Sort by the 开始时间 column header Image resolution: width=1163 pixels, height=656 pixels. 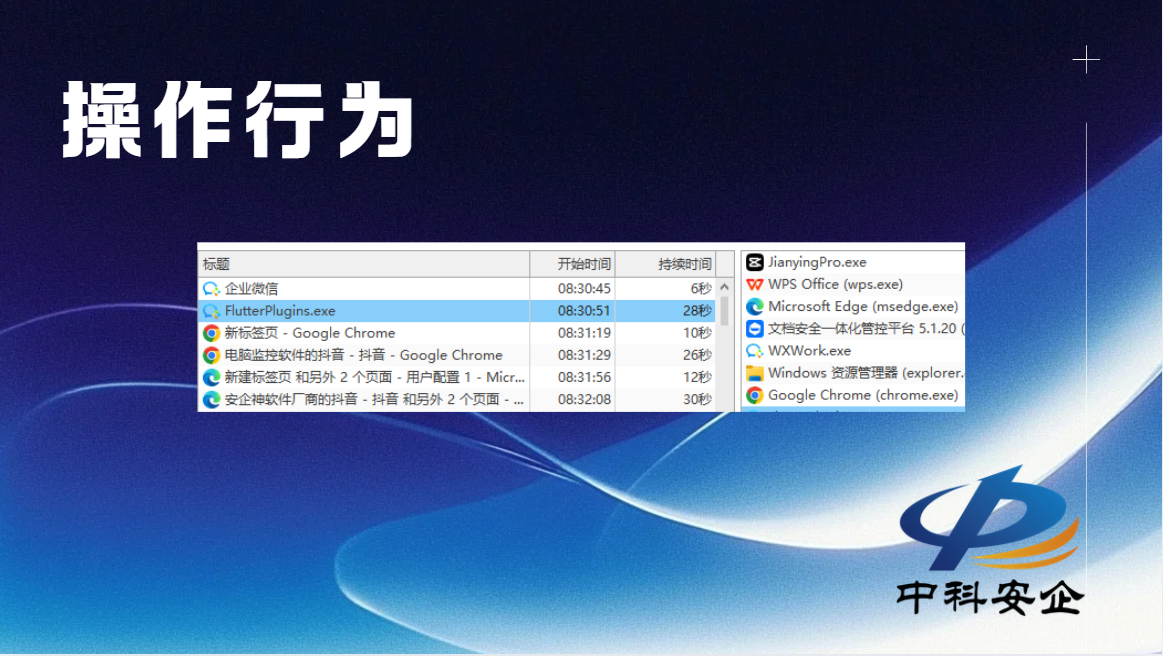coord(573,264)
